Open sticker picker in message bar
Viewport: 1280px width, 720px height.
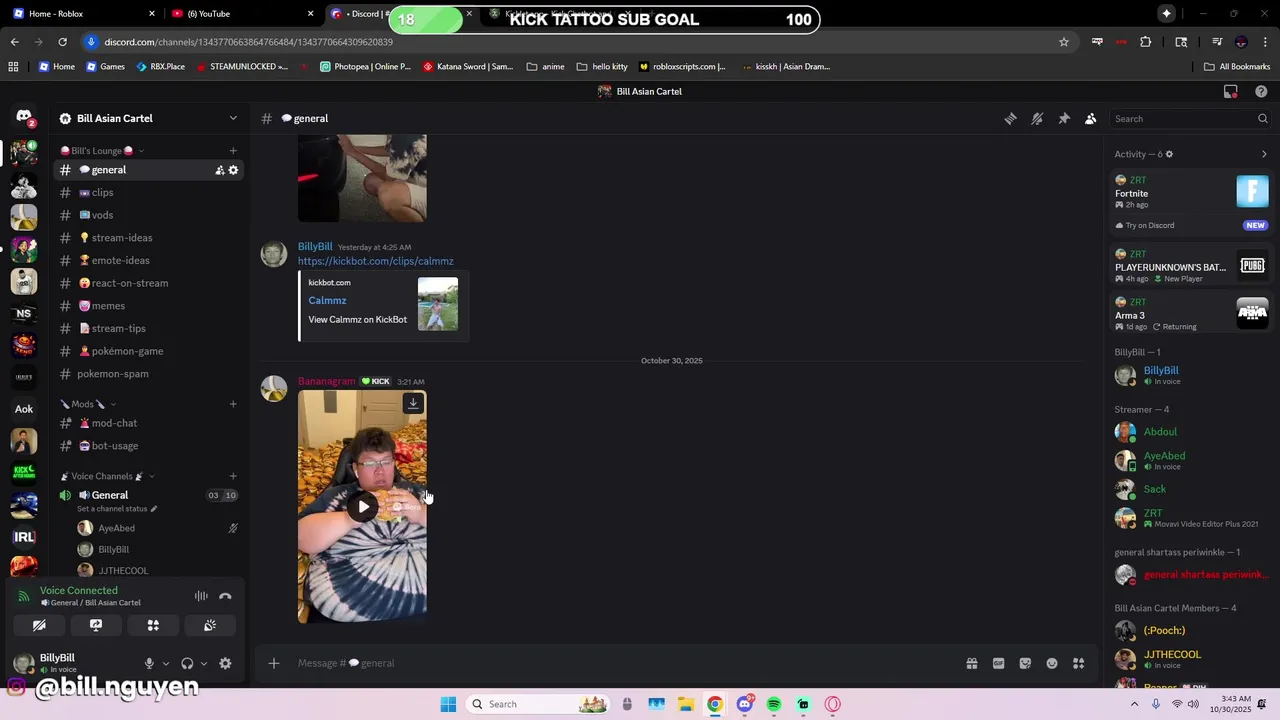[1025, 663]
